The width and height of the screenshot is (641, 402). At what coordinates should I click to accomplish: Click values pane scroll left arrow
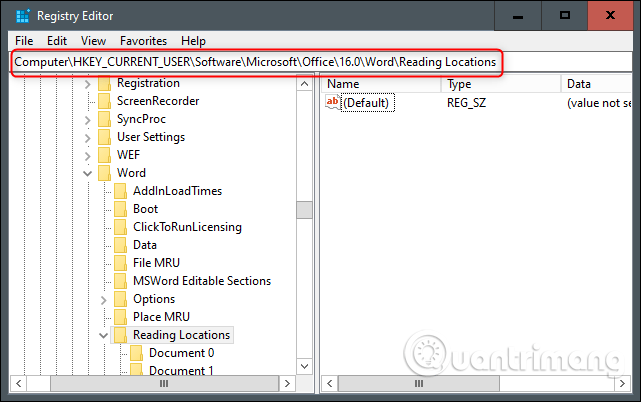pos(329,384)
